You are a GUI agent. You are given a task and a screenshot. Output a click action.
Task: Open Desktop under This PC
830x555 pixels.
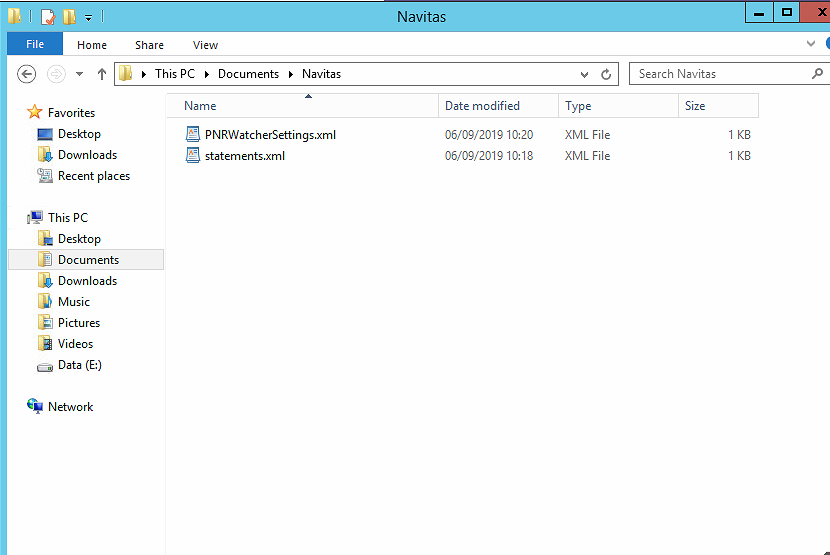pyautogui.click(x=79, y=239)
